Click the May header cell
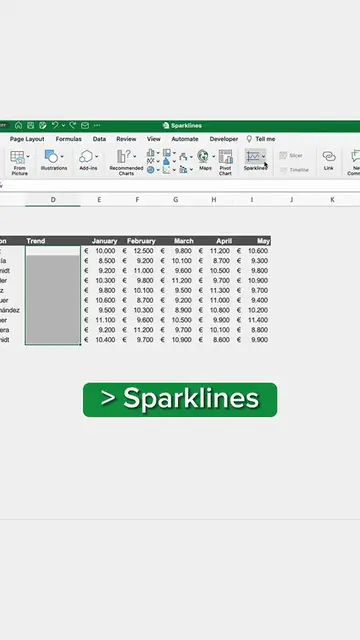This screenshot has width=360, height=640. (252, 241)
